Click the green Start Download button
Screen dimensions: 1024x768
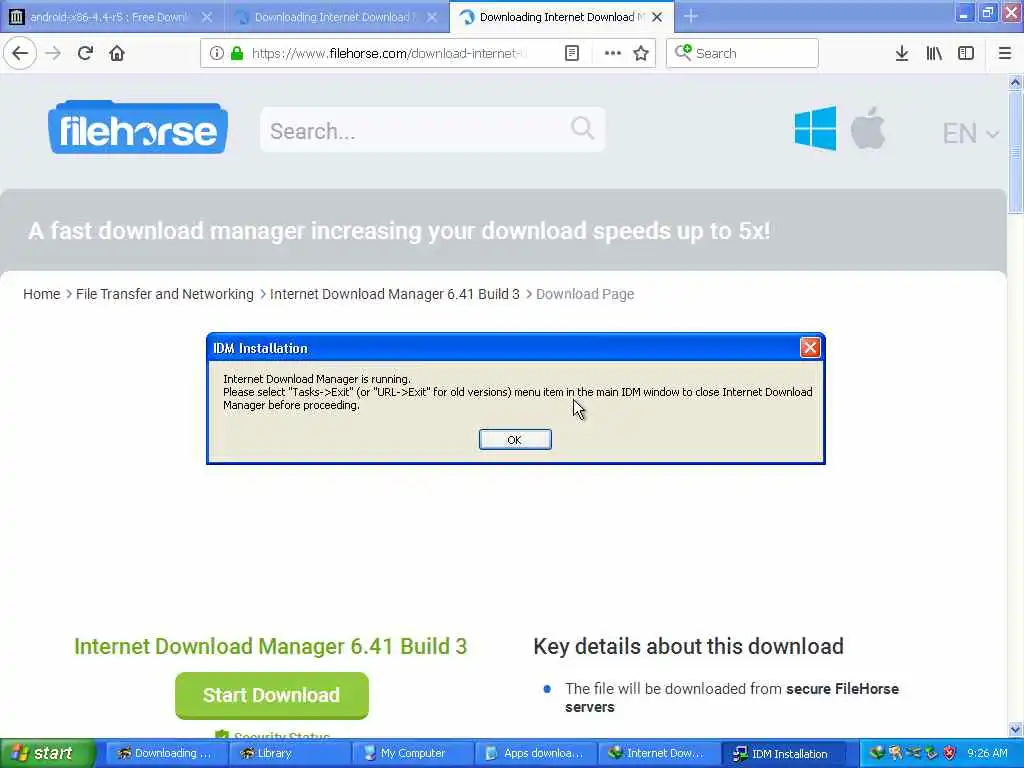(x=272, y=695)
